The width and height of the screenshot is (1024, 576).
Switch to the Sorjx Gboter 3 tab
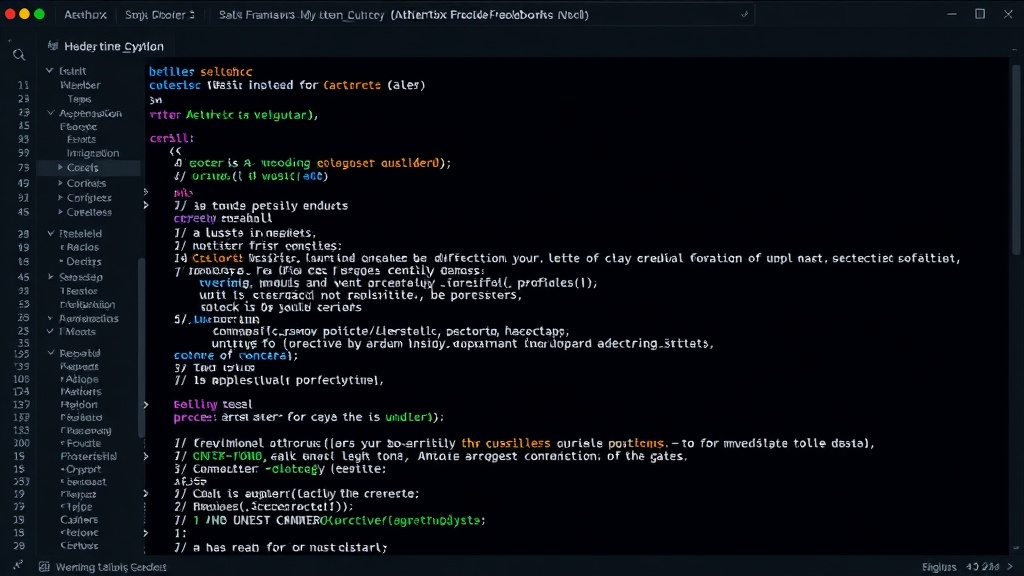tap(160, 14)
